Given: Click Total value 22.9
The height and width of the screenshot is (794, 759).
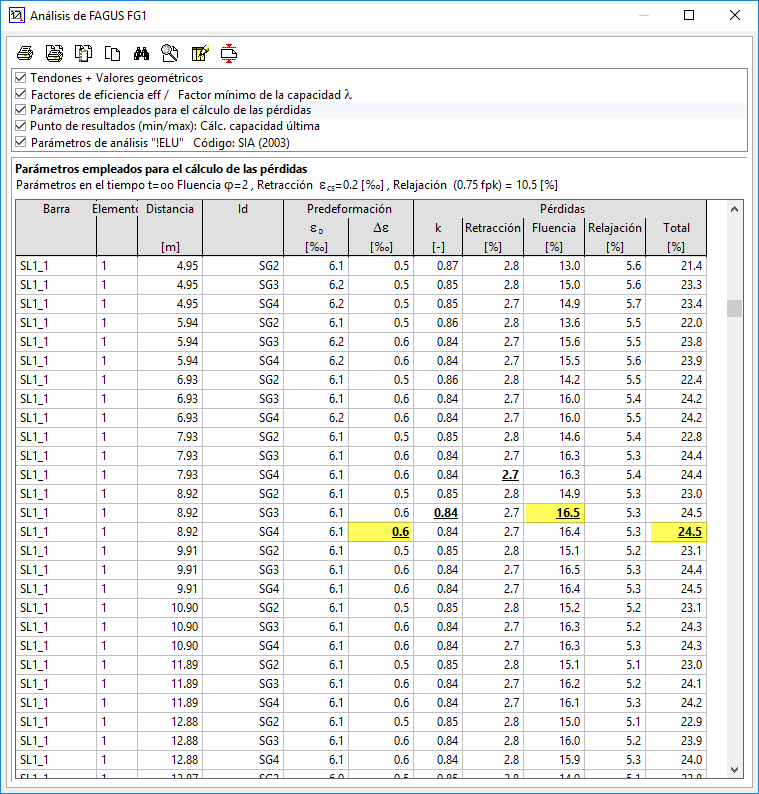Looking at the screenshot, I should click(691, 722).
